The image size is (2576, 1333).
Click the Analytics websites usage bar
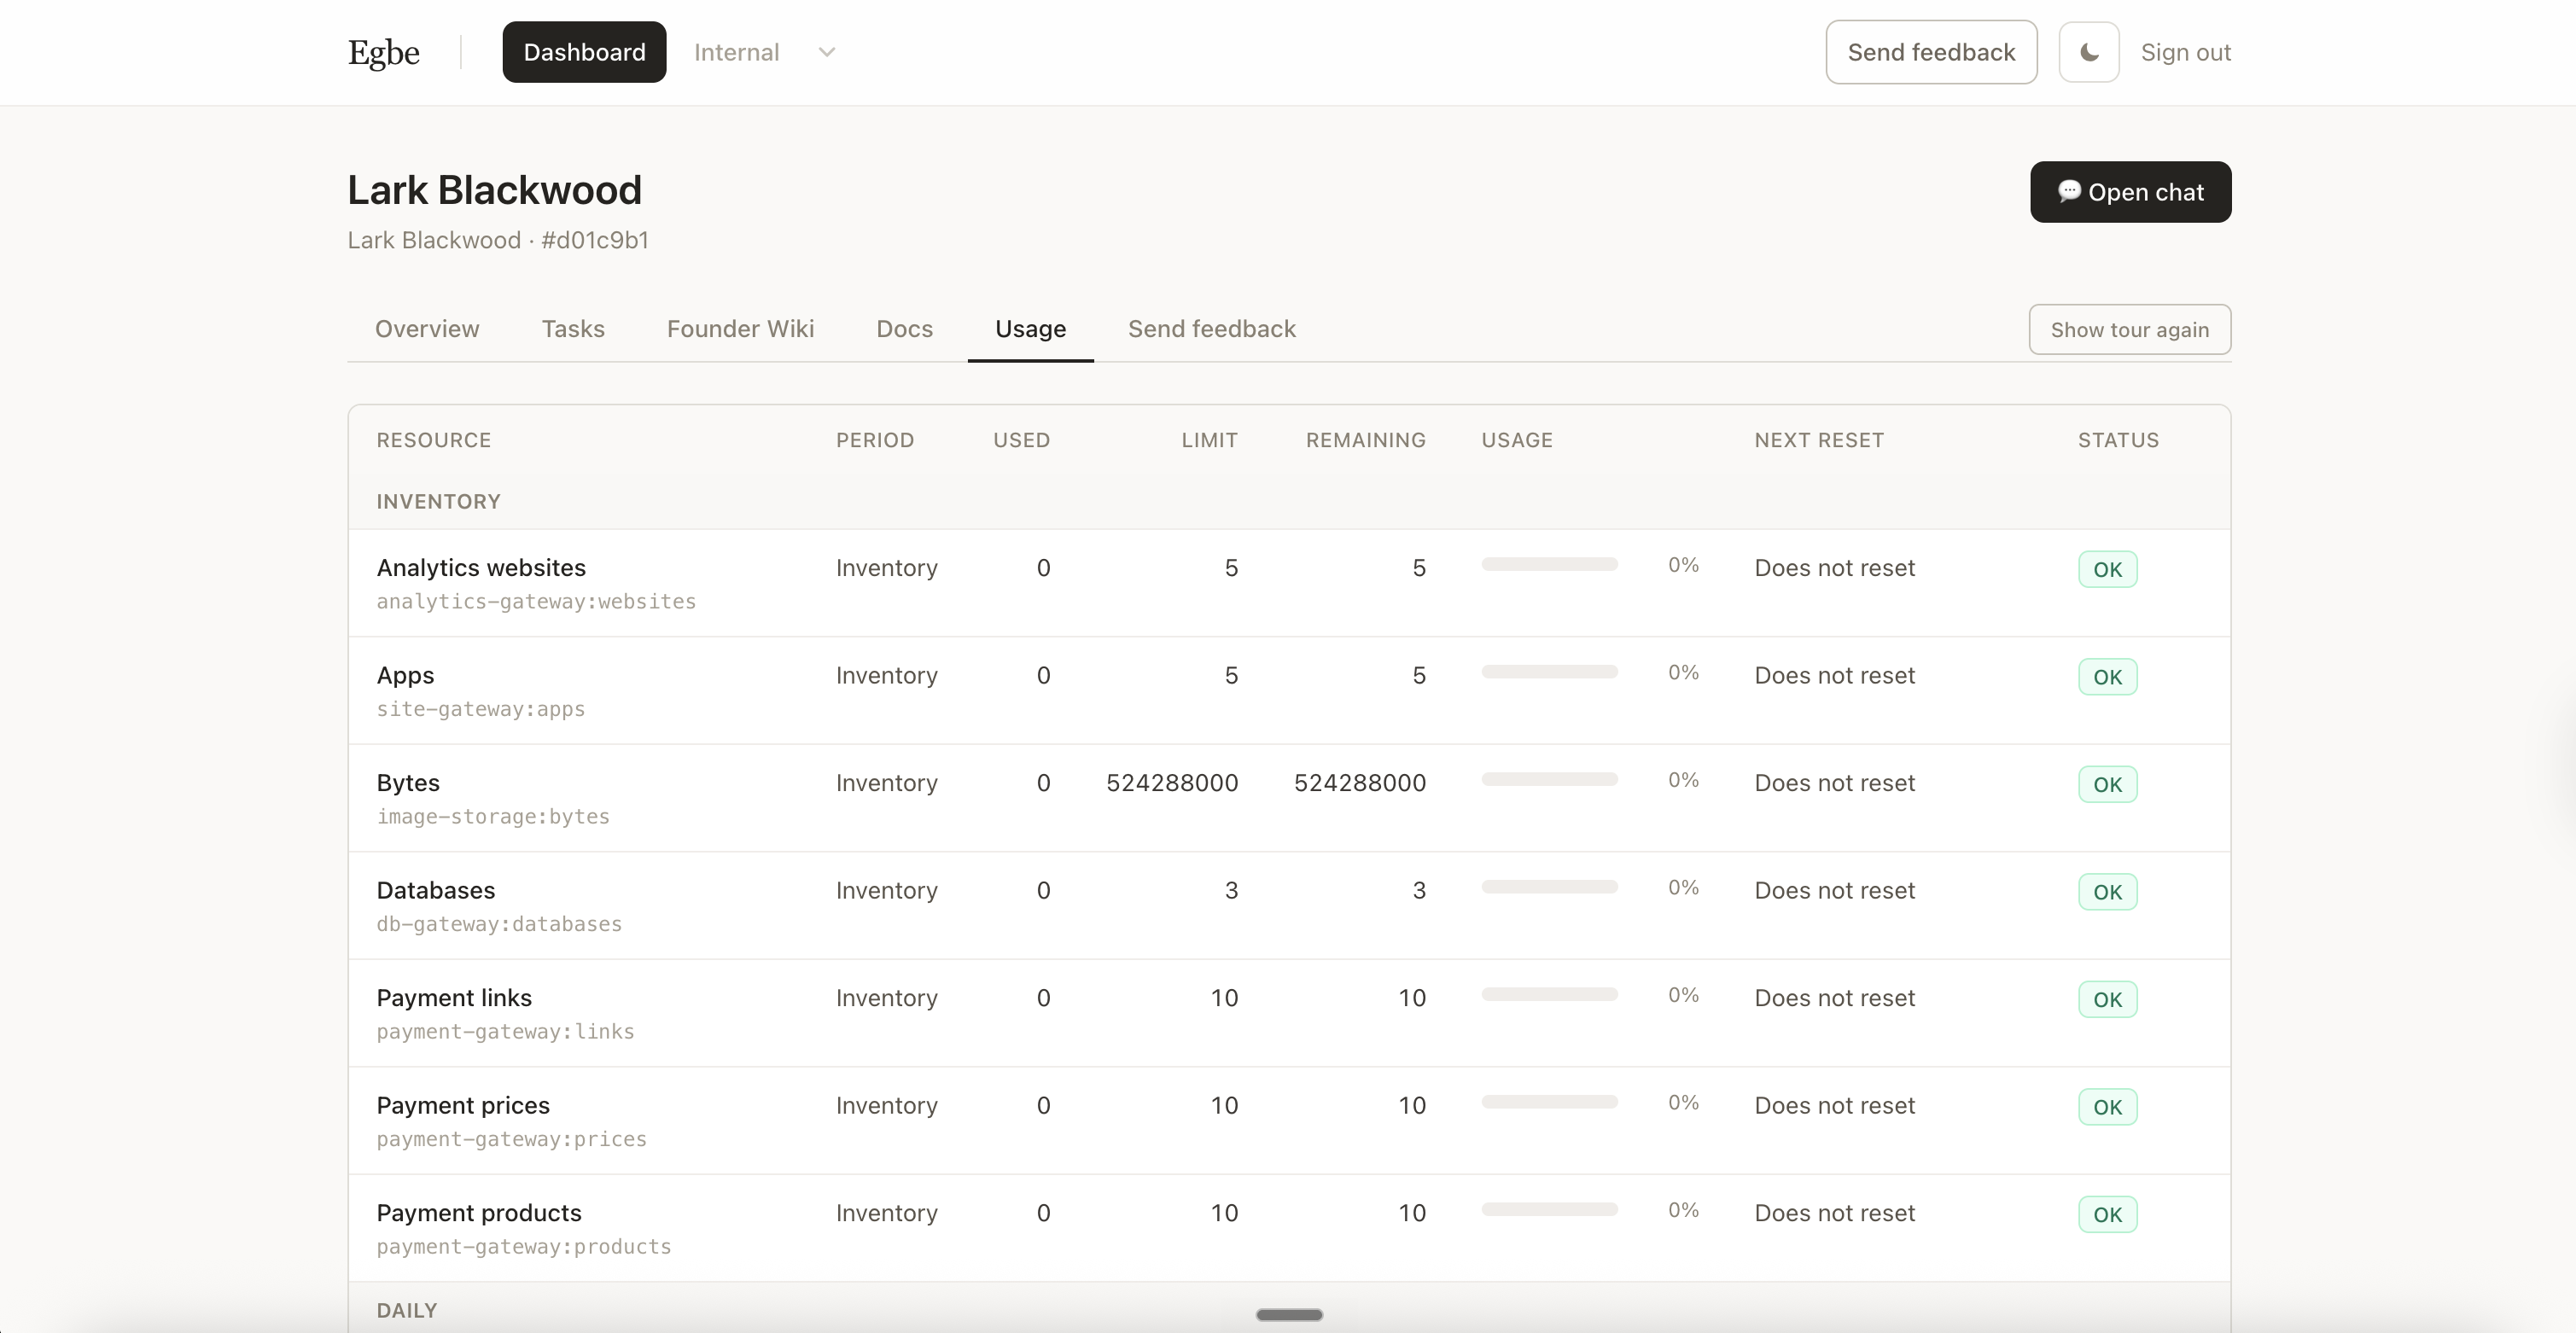point(1549,565)
